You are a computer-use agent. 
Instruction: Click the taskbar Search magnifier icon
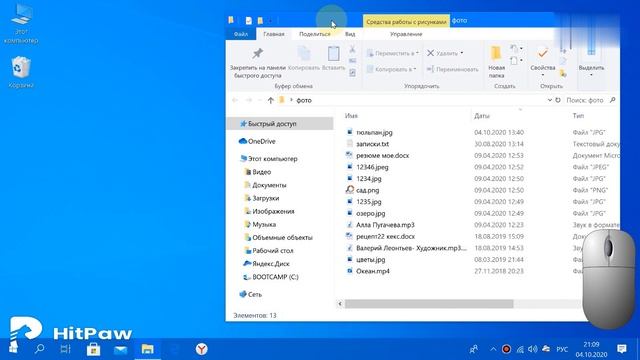click(x=39, y=349)
